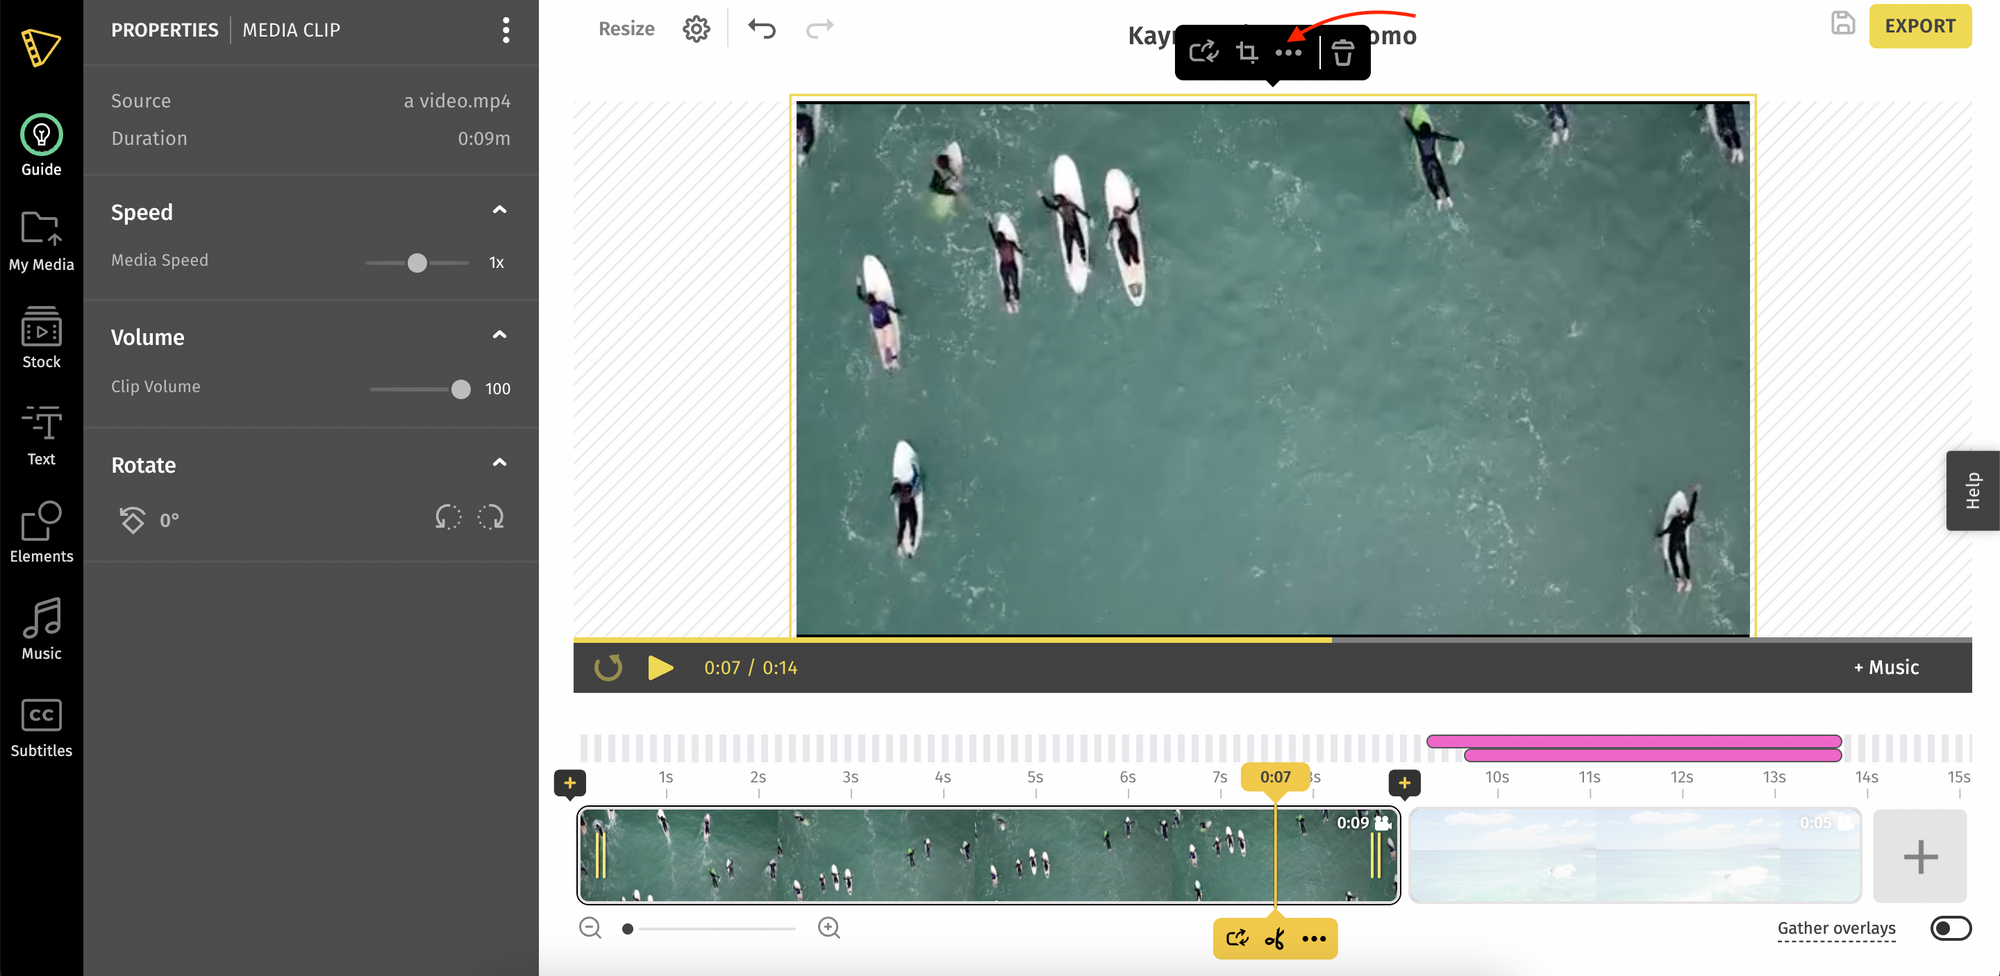Click the 10s ruler mark on timeline
The width and height of the screenshot is (2000, 976).
[x=1497, y=778]
